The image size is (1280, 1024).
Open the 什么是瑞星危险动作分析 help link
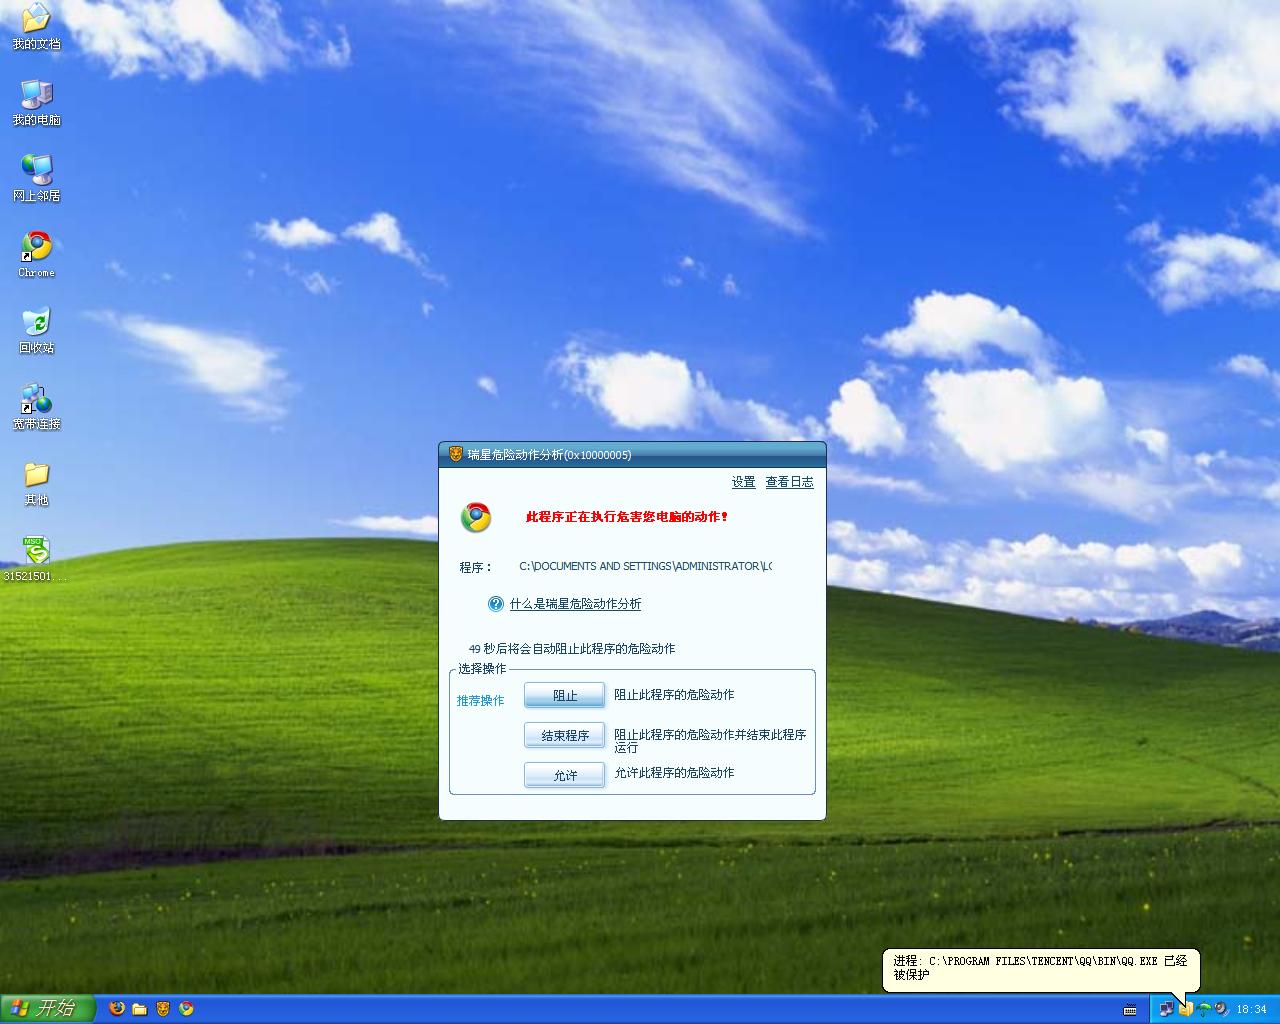coord(575,604)
